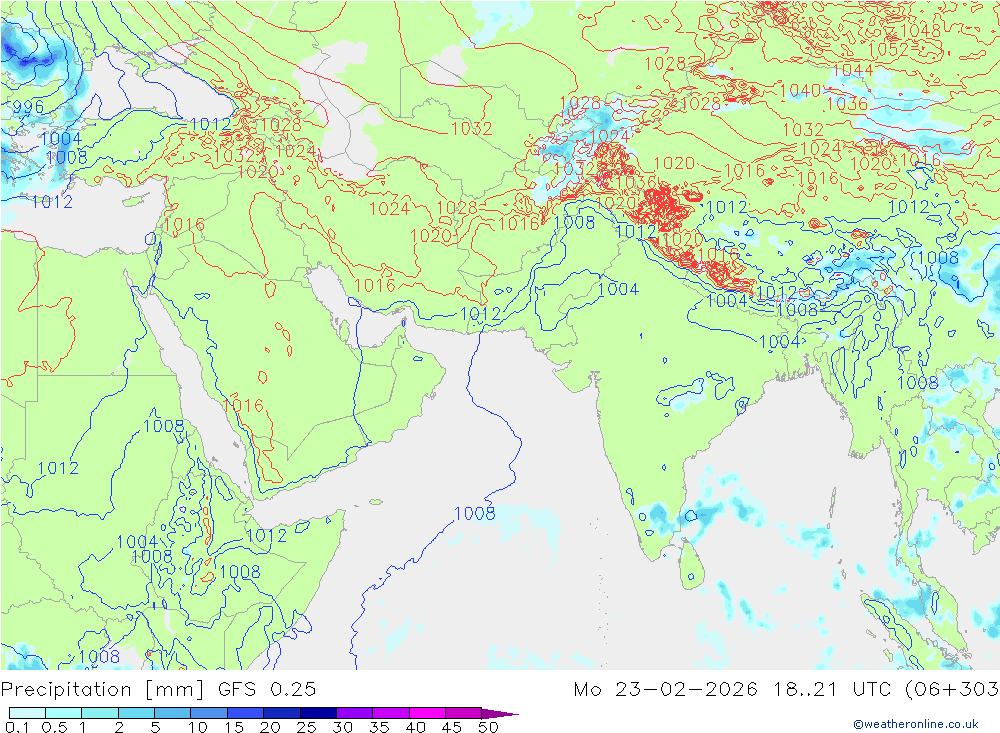Click the 35 to 40 mm legend swatch

(391, 713)
